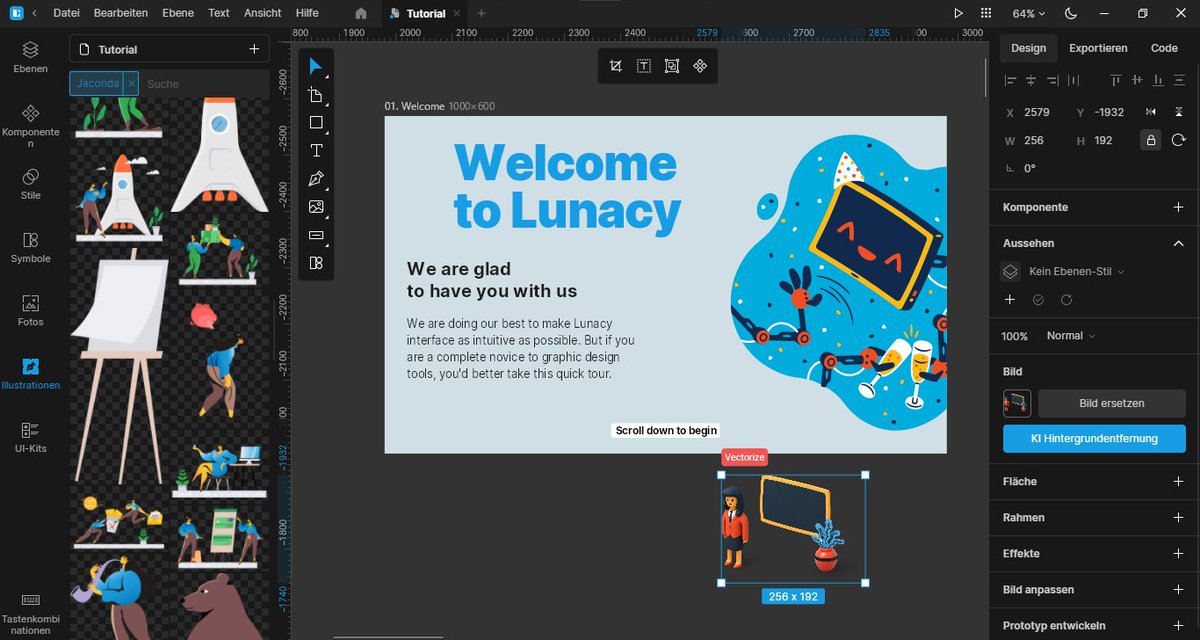This screenshot has height=640, width=1200.
Task: Open the UI-Kits panel
Action: point(31,437)
